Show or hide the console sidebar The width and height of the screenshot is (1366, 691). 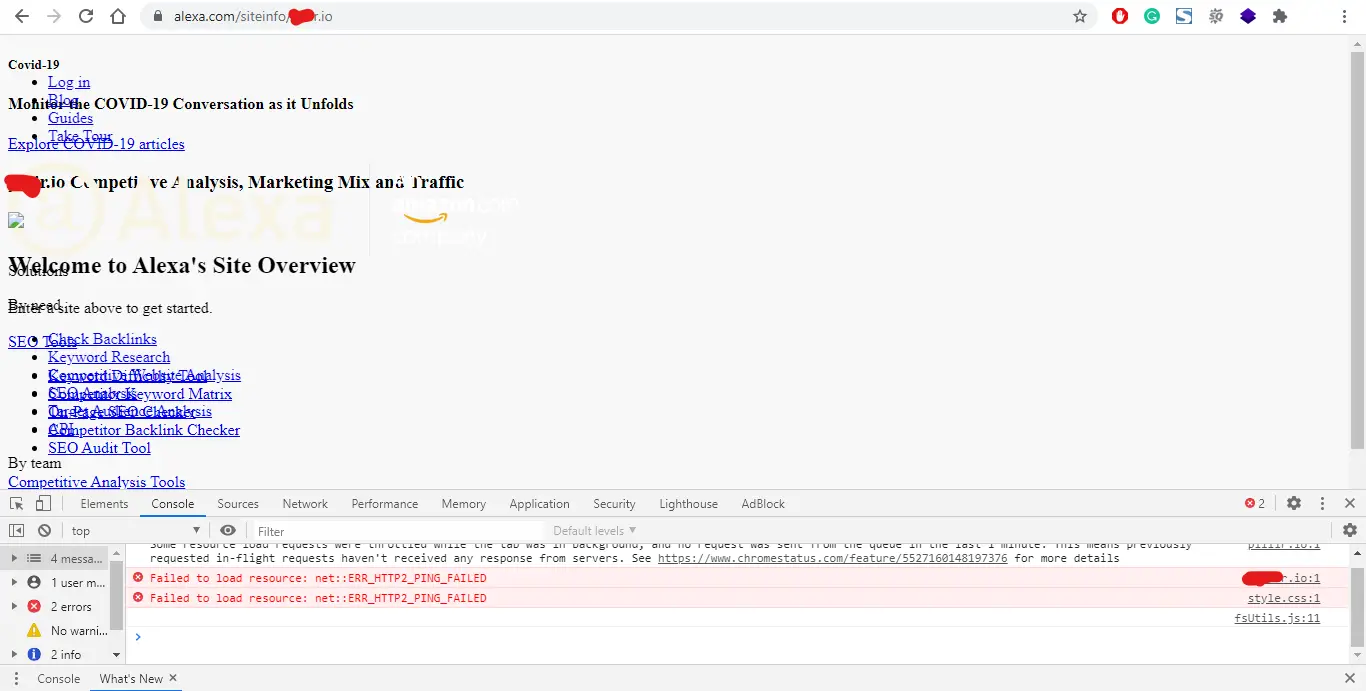point(17,531)
